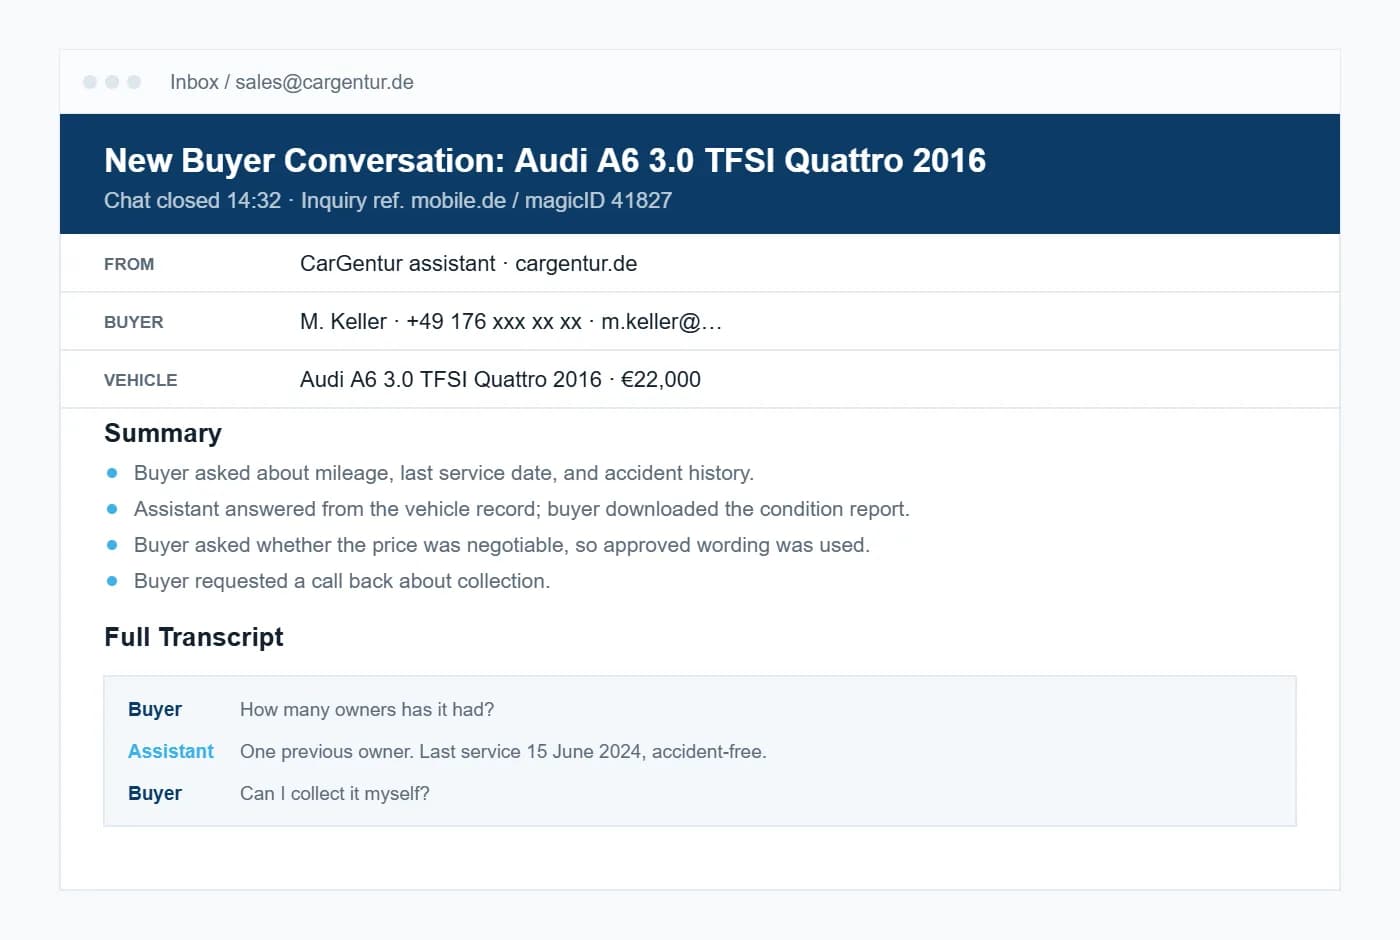Click the first window control dot
Viewport: 1400px width, 940px height.
90,82
